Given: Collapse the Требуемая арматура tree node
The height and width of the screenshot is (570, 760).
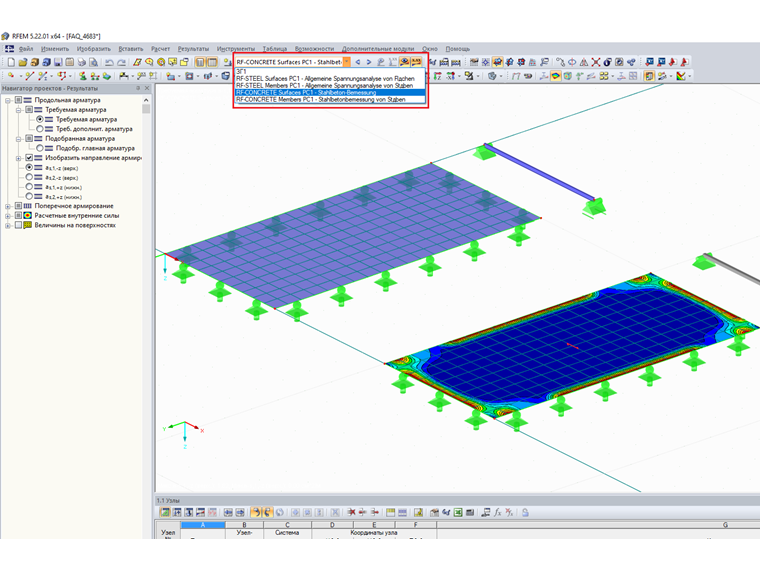Looking at the screenshot, I should (18, 110).
